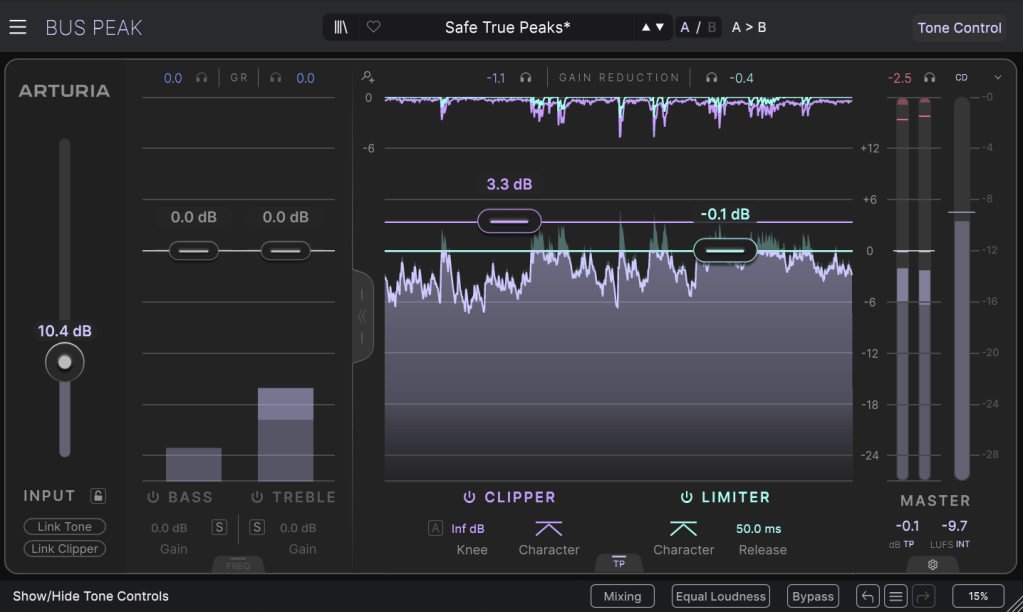Open the hamburger main menu
1023x612 pixels.
[18, 27]
